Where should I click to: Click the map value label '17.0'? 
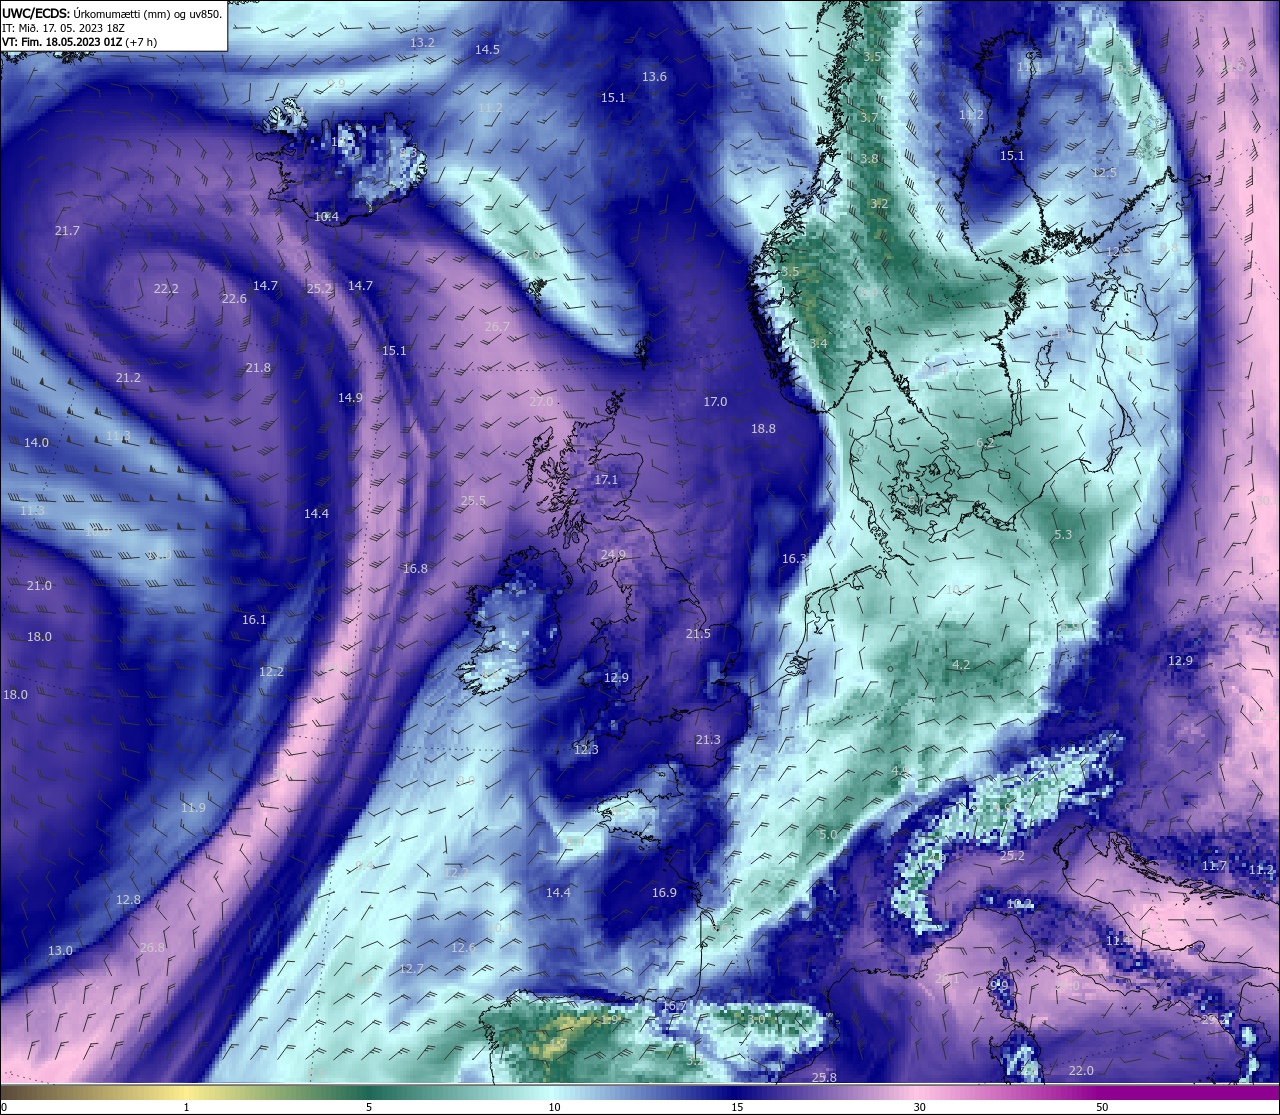tap(715, 402)
